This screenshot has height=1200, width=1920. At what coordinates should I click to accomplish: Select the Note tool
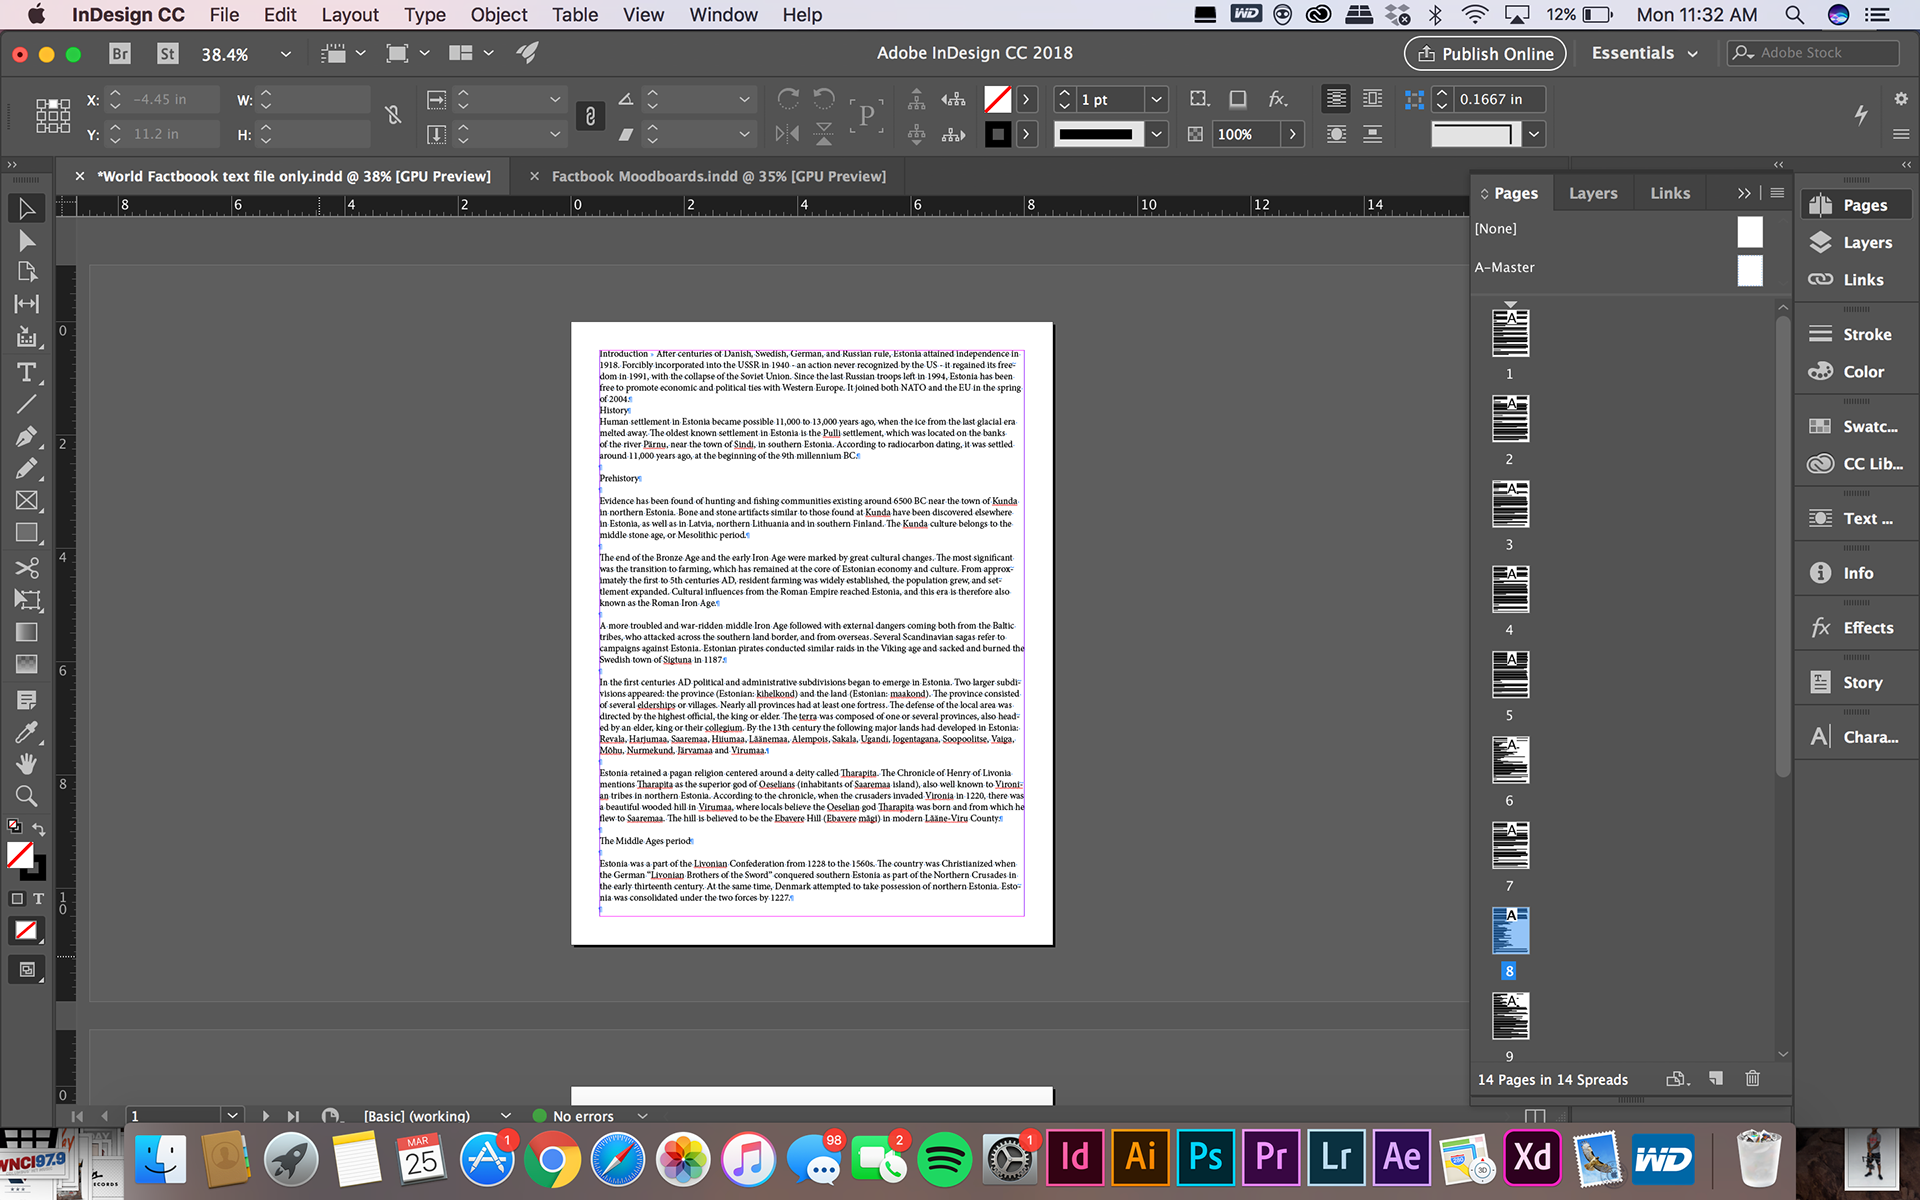click(27, 700)
